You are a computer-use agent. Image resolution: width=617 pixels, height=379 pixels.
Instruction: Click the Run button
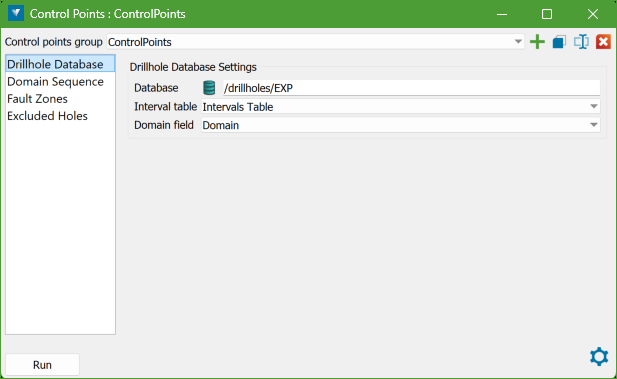tap(42, 365)
